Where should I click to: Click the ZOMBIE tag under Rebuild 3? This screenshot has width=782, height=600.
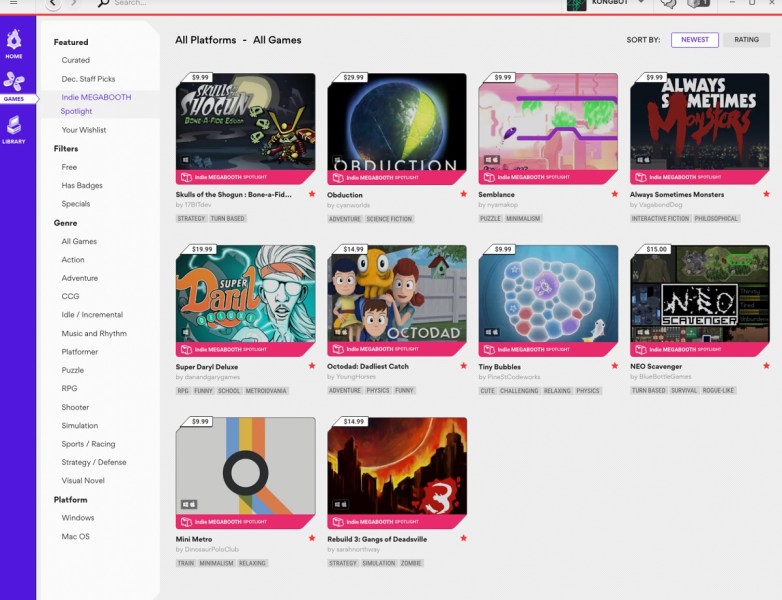point(411,563)
